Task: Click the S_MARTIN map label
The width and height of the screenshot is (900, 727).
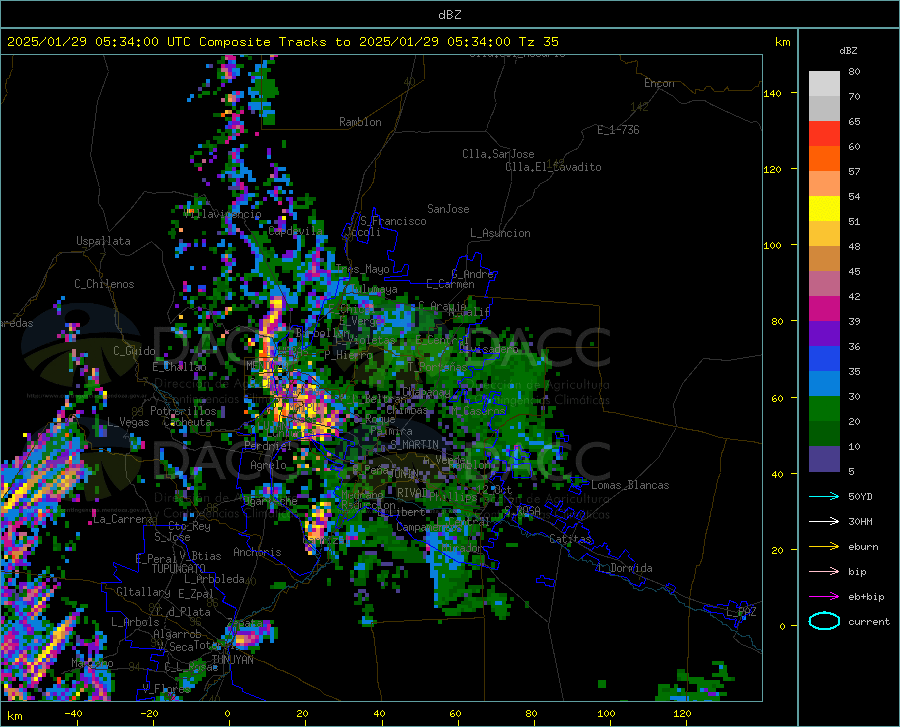Action: [414, 444]
